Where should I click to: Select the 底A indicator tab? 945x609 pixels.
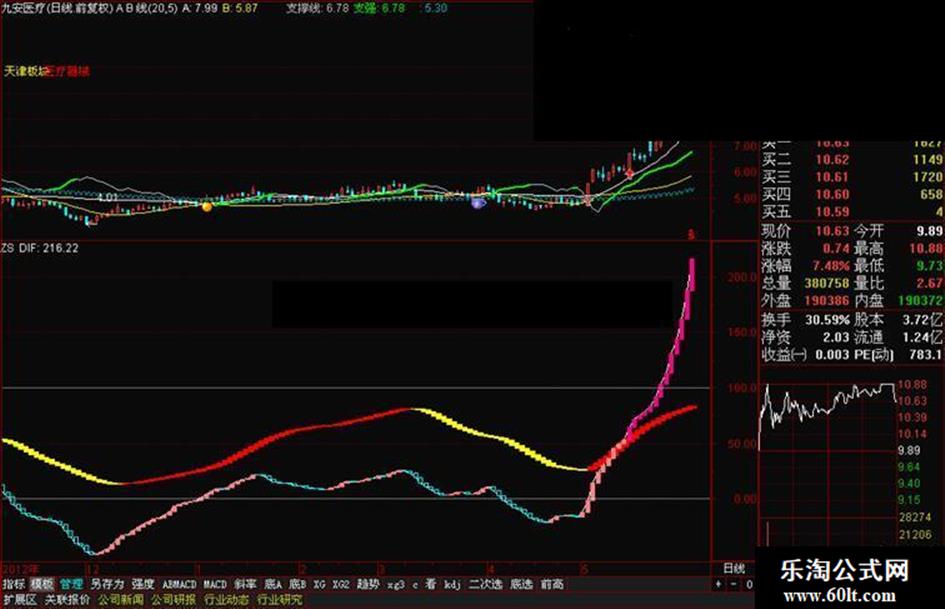pos(273,584)
